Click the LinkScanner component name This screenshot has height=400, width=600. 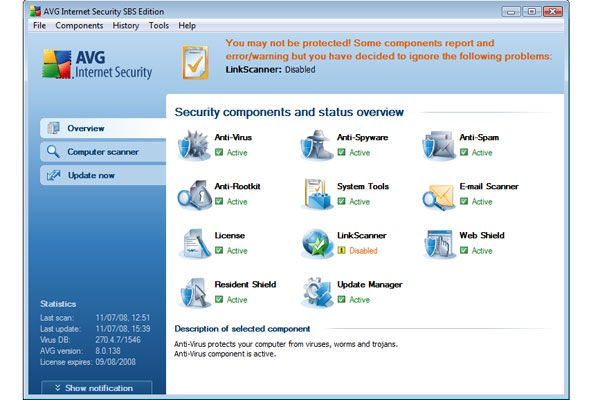tap(362, 235)
